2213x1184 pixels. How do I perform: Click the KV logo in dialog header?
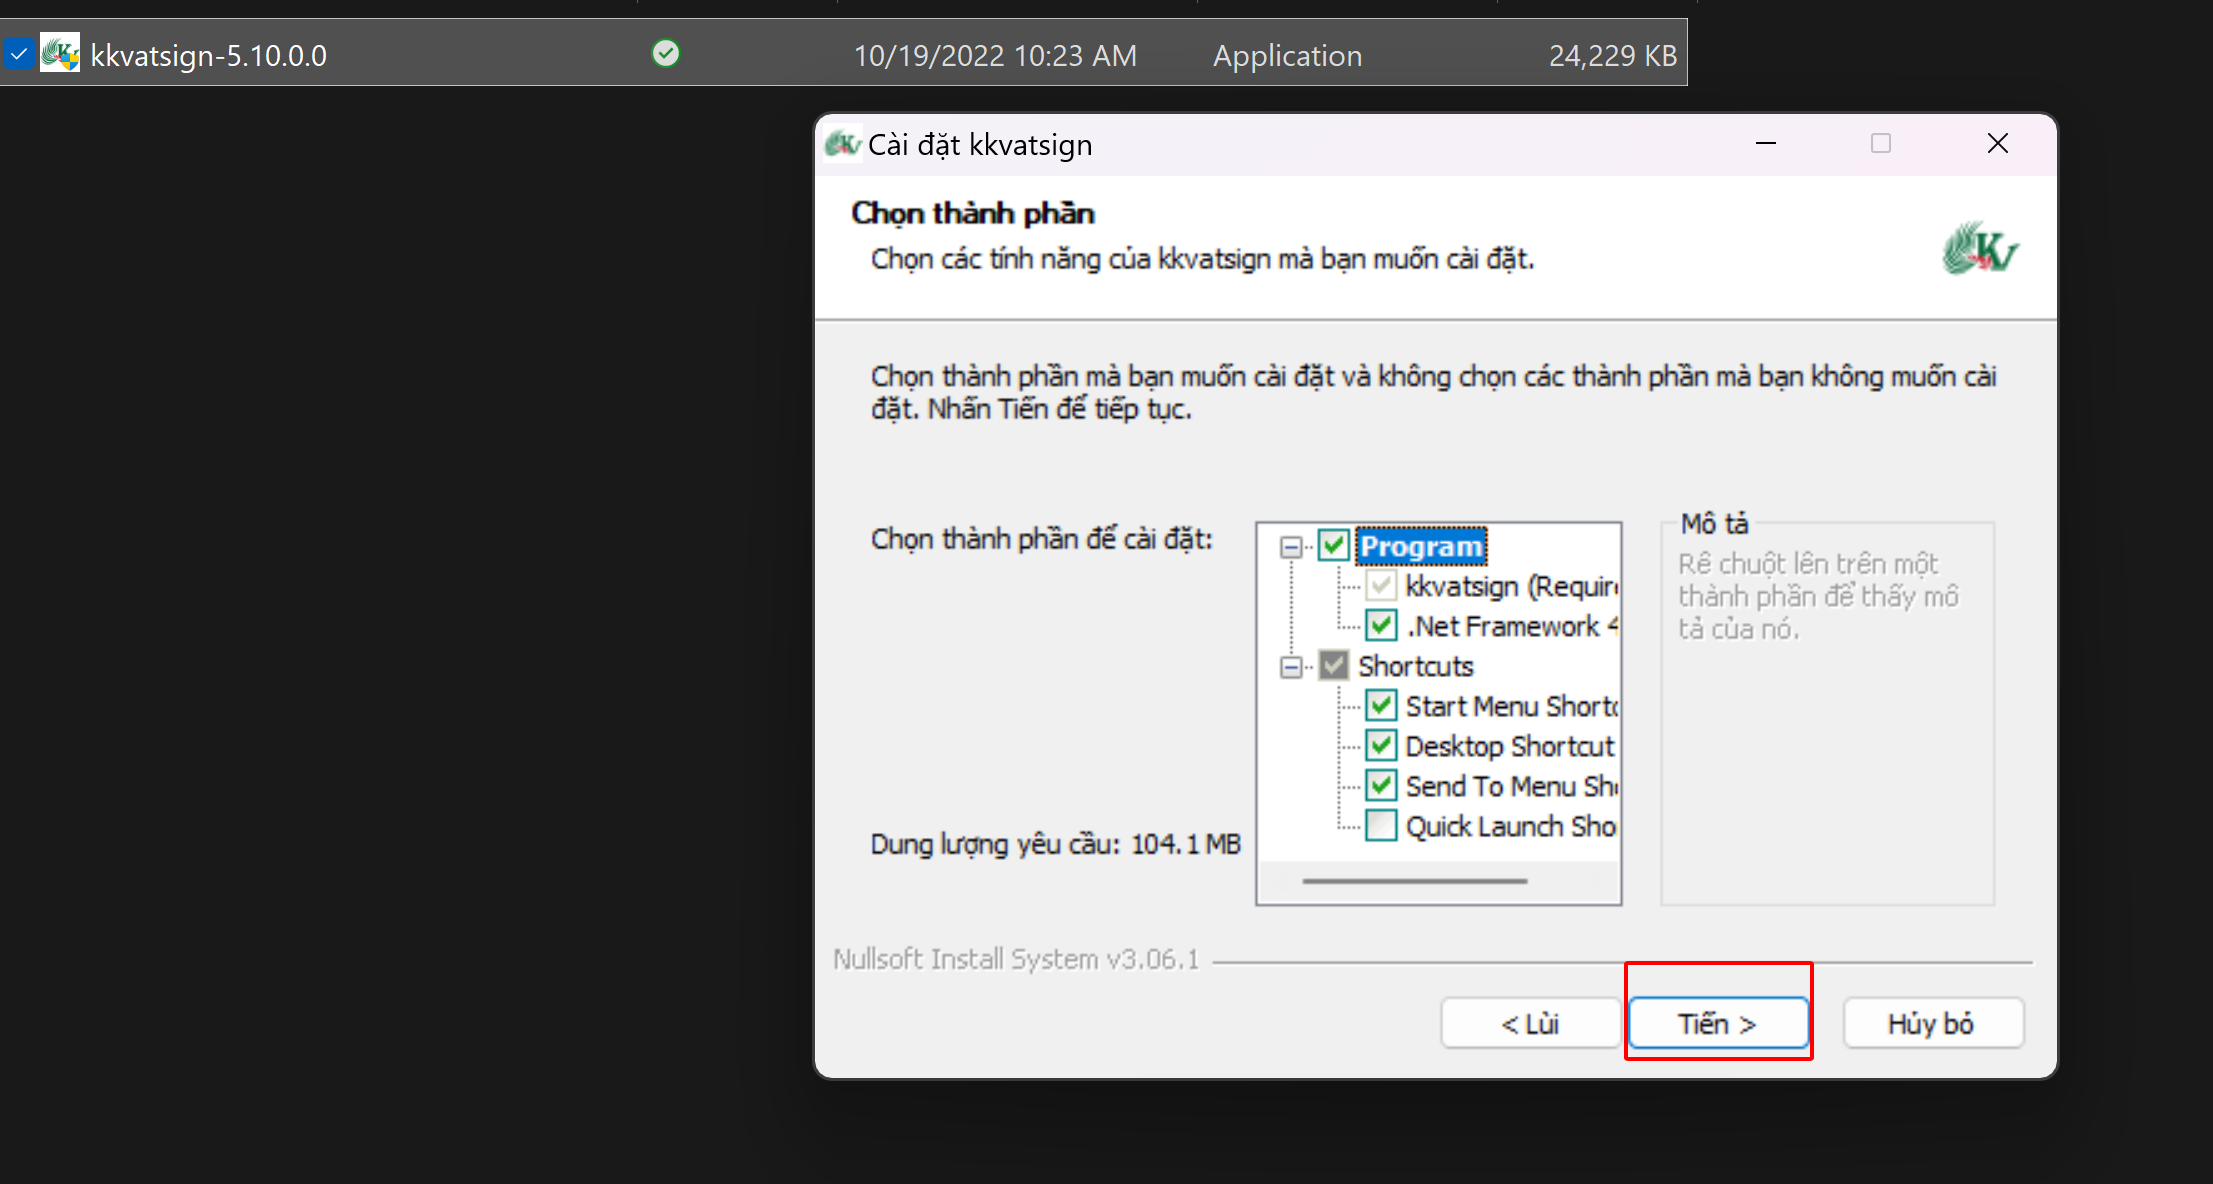point(1979,249)
